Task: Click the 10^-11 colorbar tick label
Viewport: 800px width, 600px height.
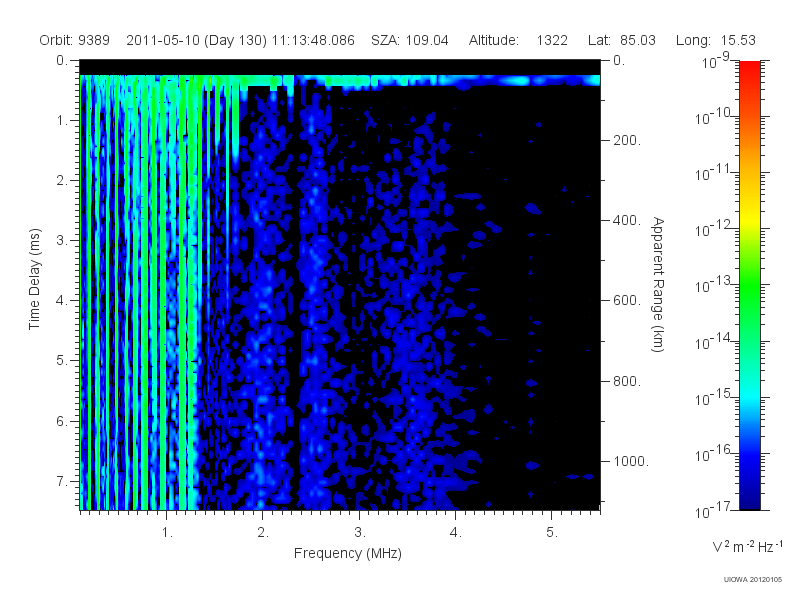Action: click(x=715, y=173)
